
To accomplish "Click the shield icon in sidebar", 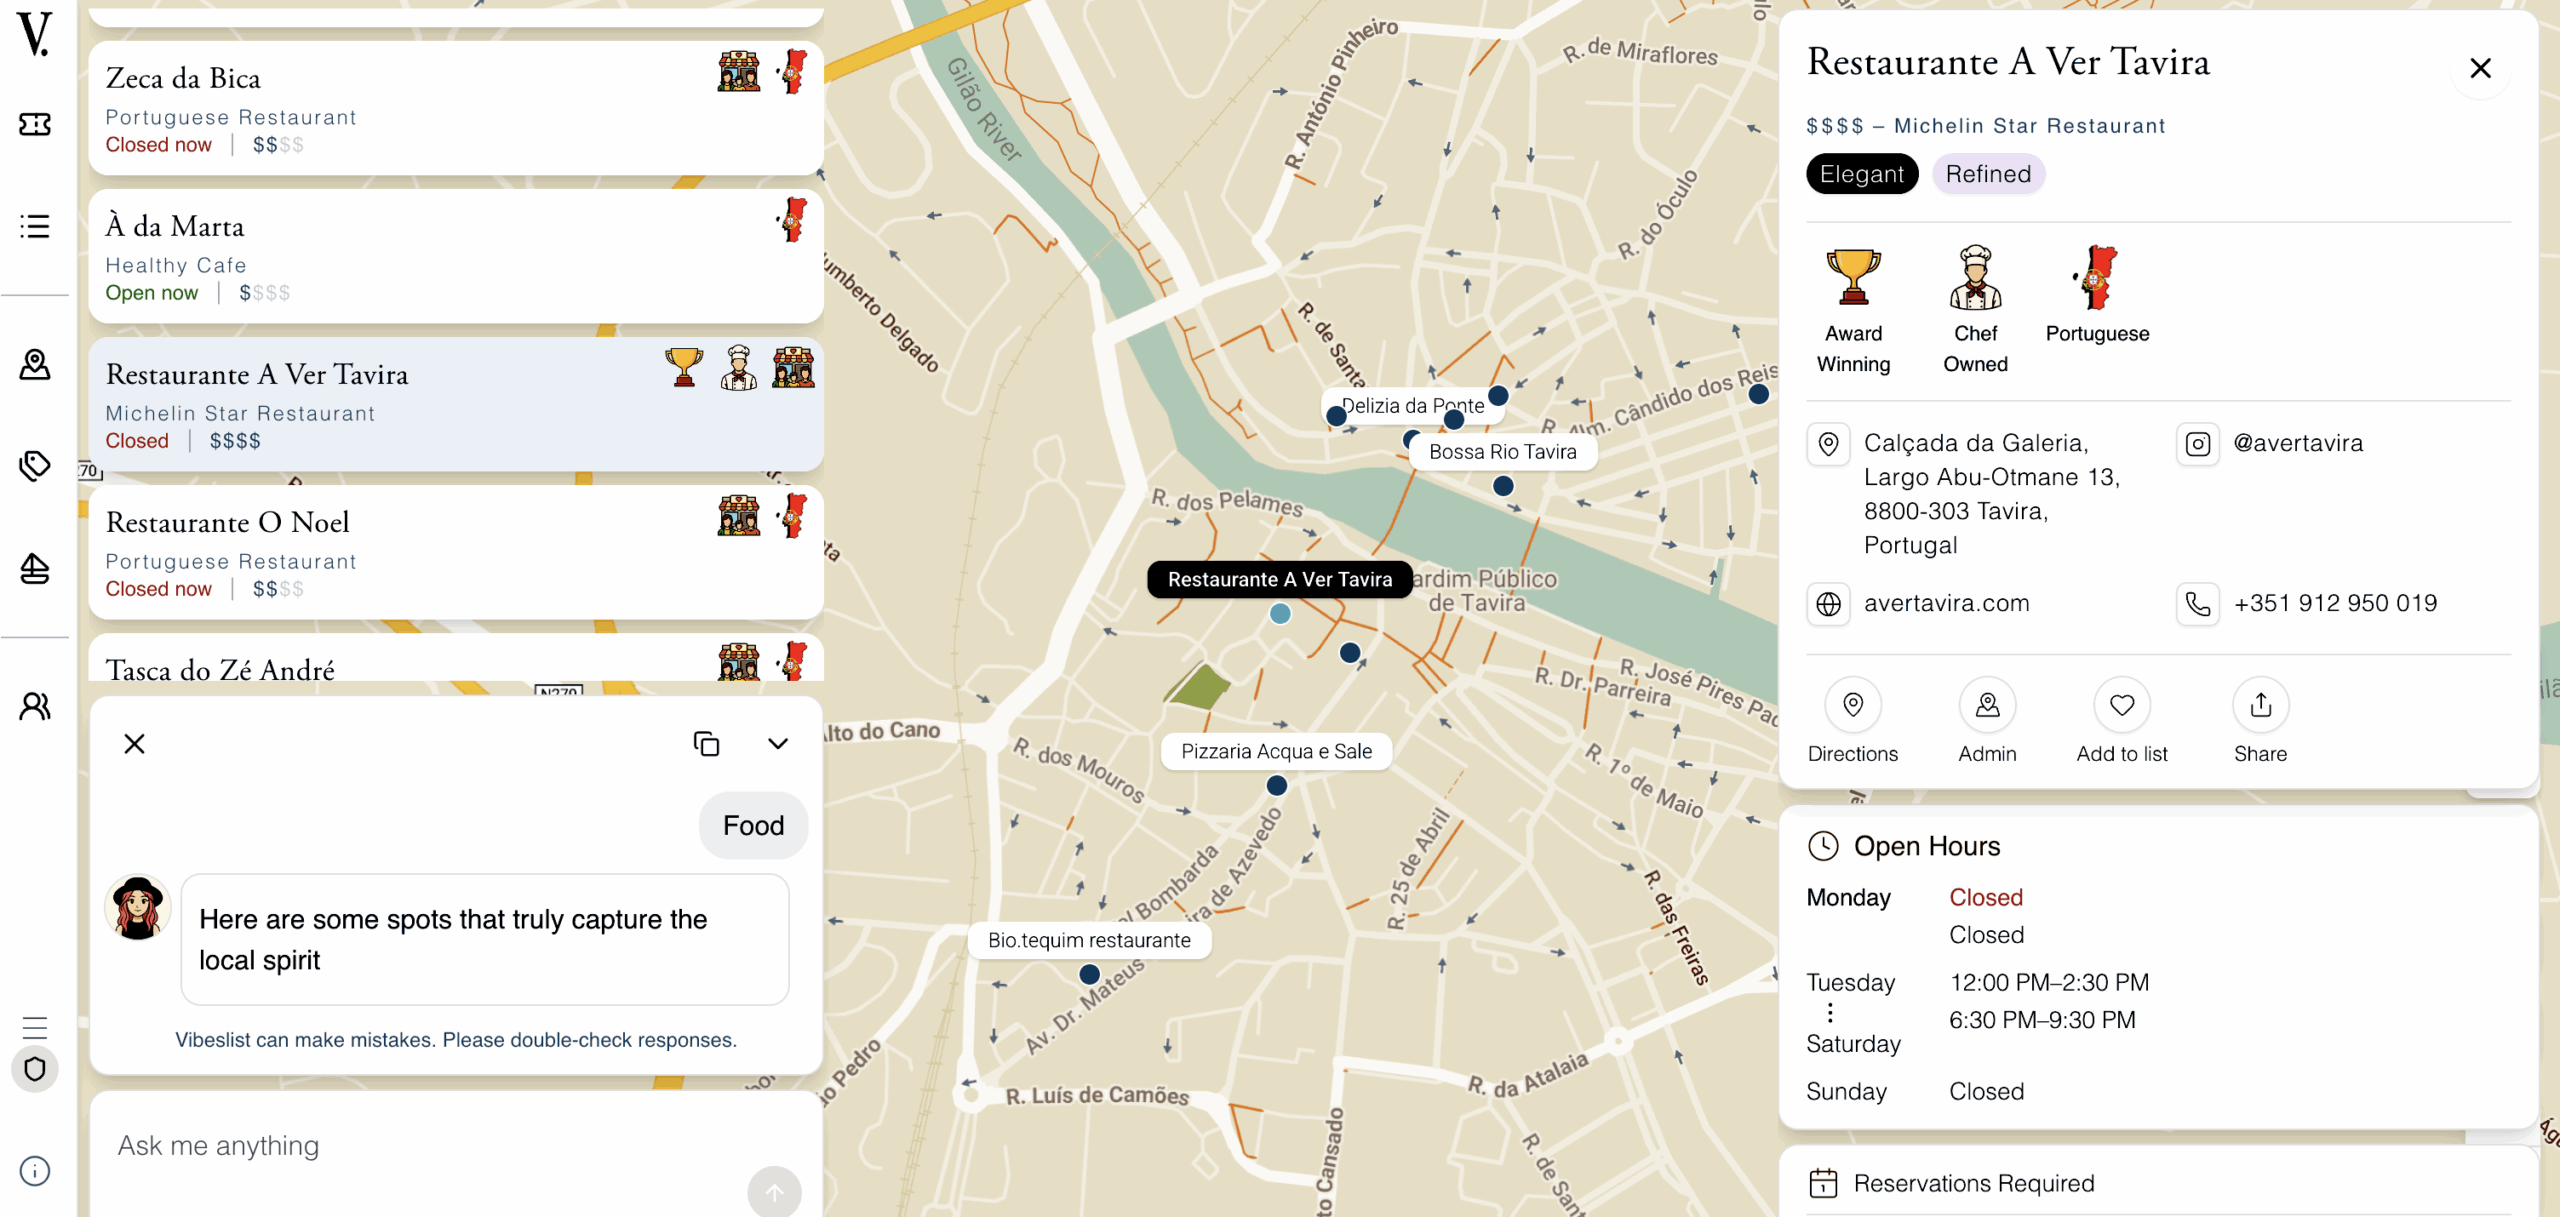I will pos(35,1069).
